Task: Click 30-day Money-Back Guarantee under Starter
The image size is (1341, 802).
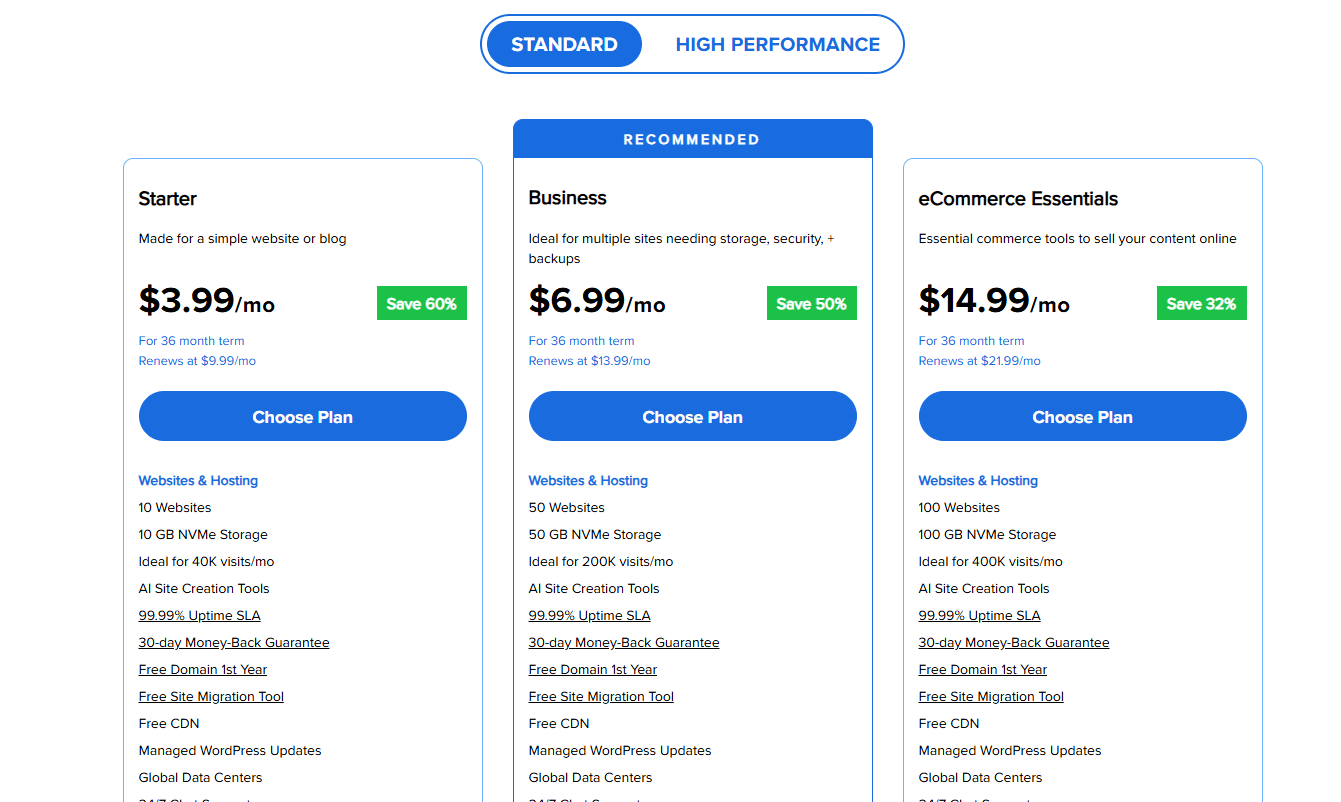Action: tap(234, 642)
